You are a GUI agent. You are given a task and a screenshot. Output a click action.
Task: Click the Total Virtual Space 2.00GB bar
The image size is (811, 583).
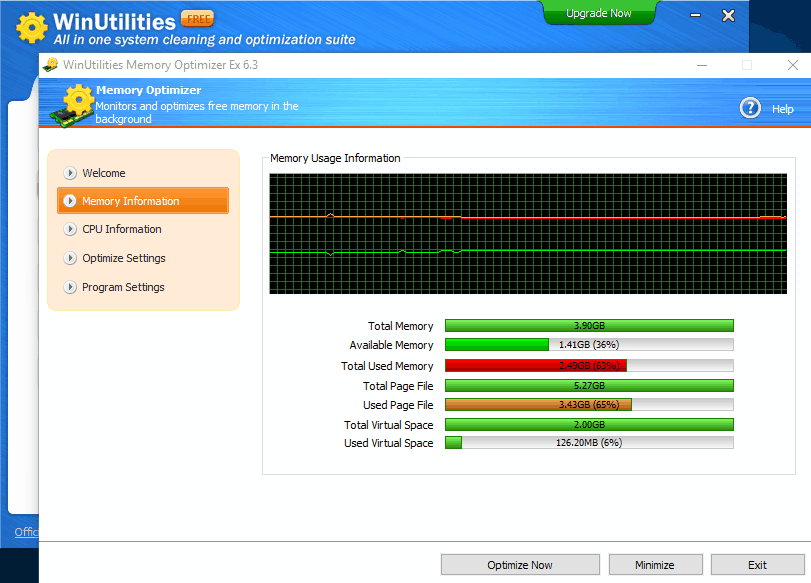tap(589, 425)
